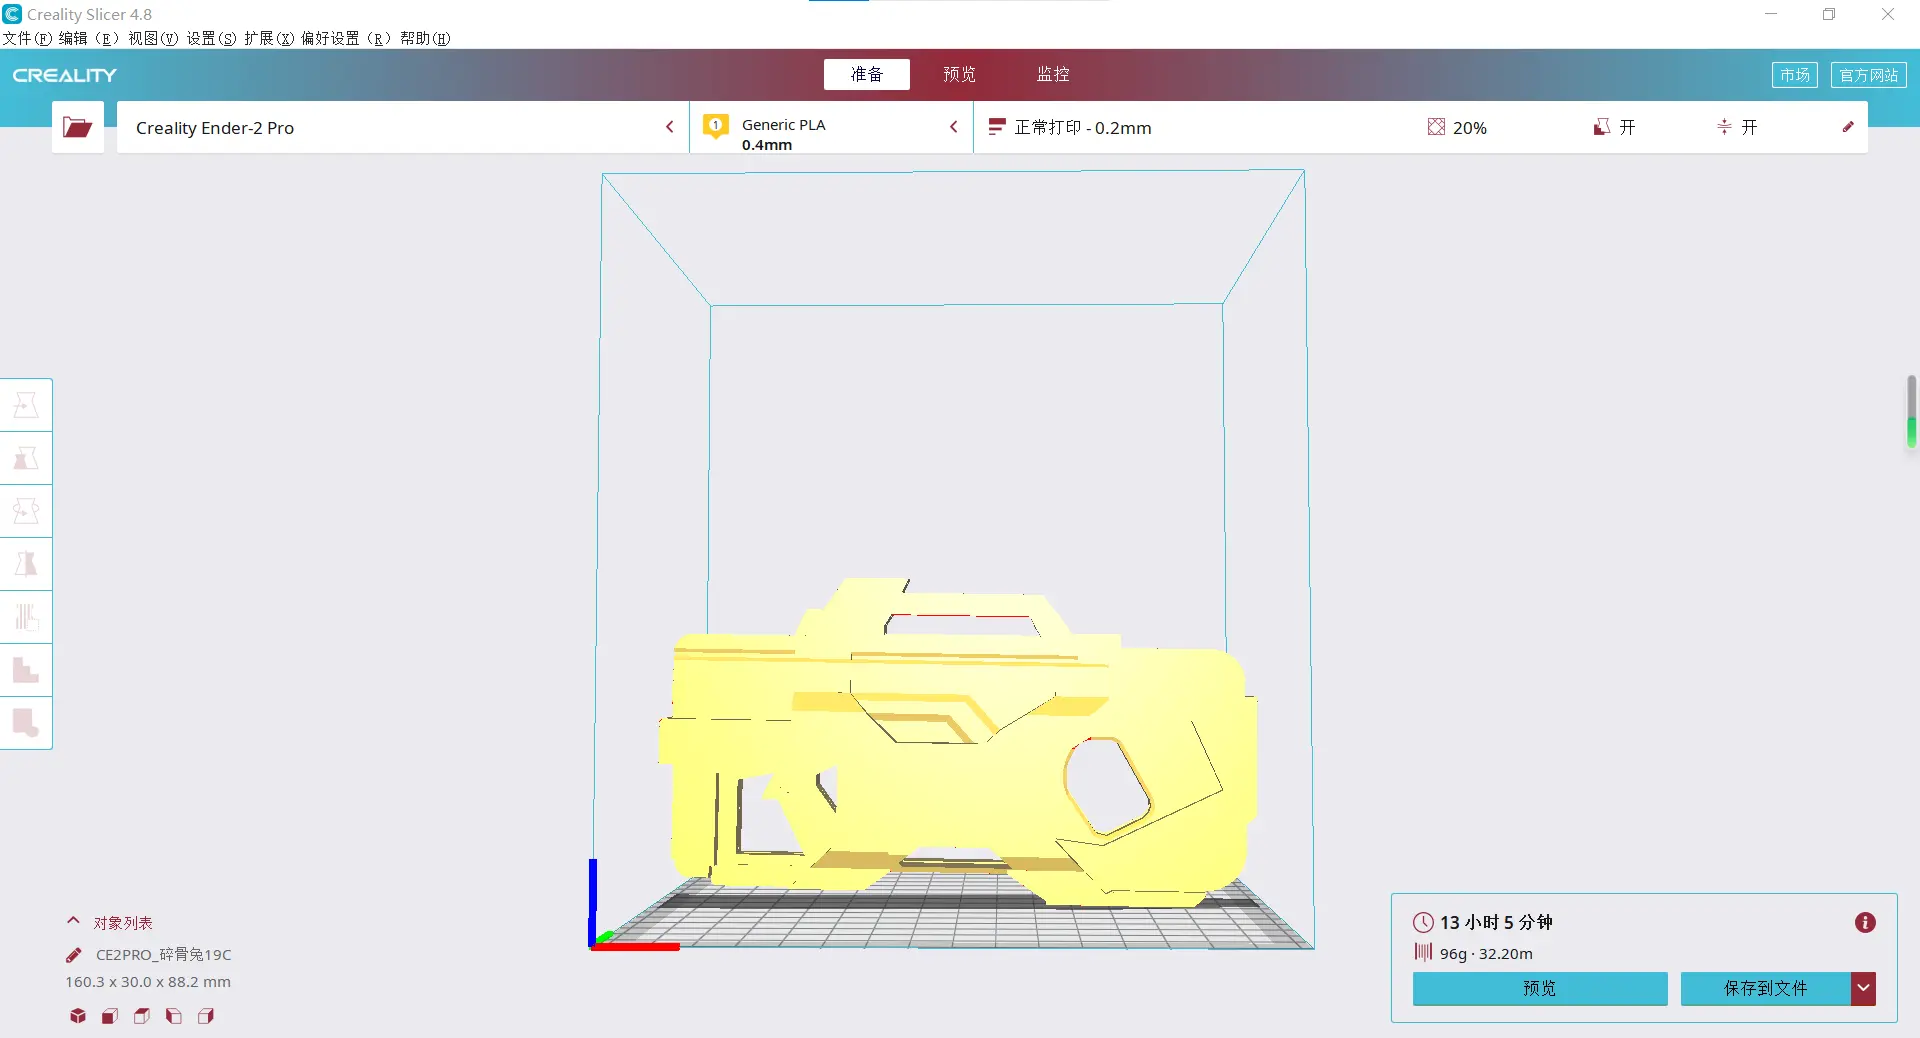Open Per Model Settings tool

(x=26, y=617)
